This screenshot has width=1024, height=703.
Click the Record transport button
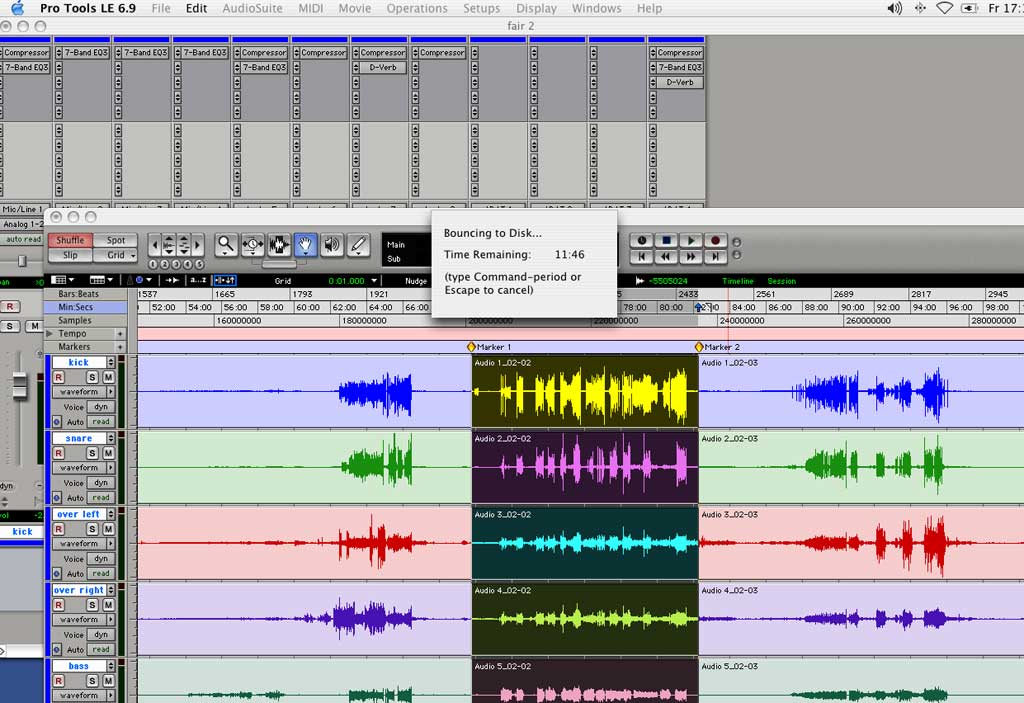click(x=715, y=240)
